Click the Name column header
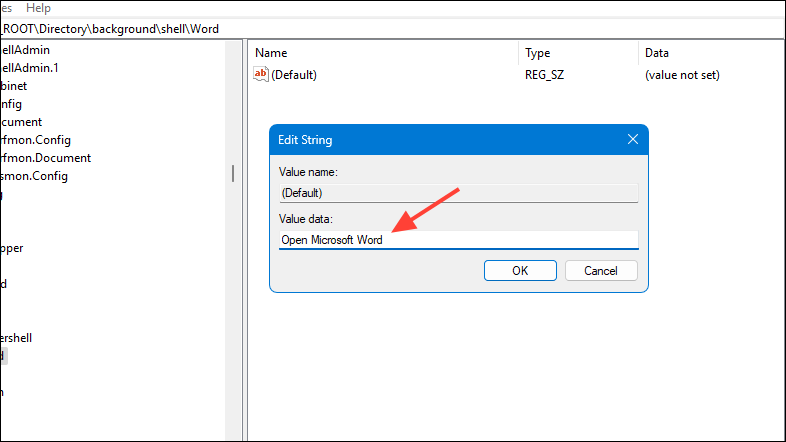This screenshot has height=442, width=786. pyautogui.click(x=271, y=53)
